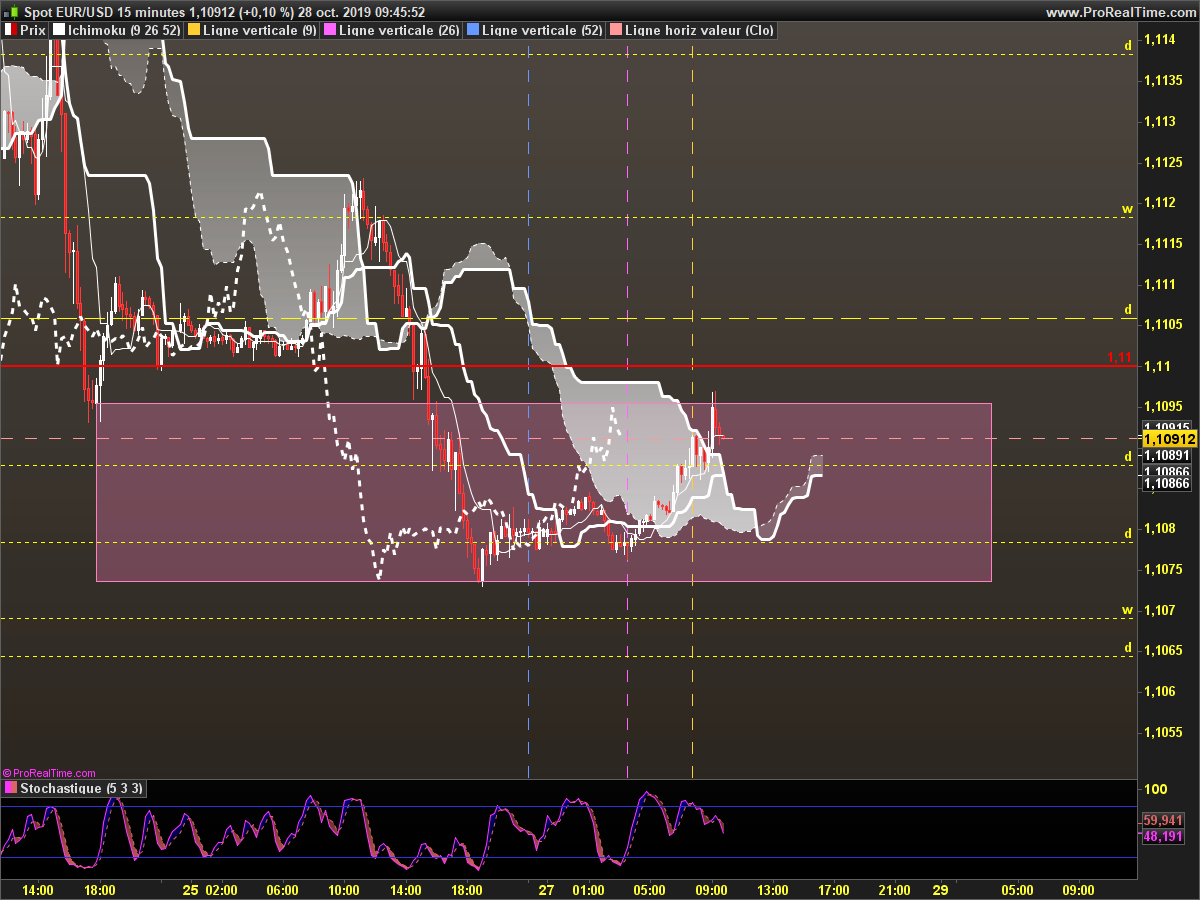Click the 06:00 time axis label

pyautogui.click(x=283, y=889)
